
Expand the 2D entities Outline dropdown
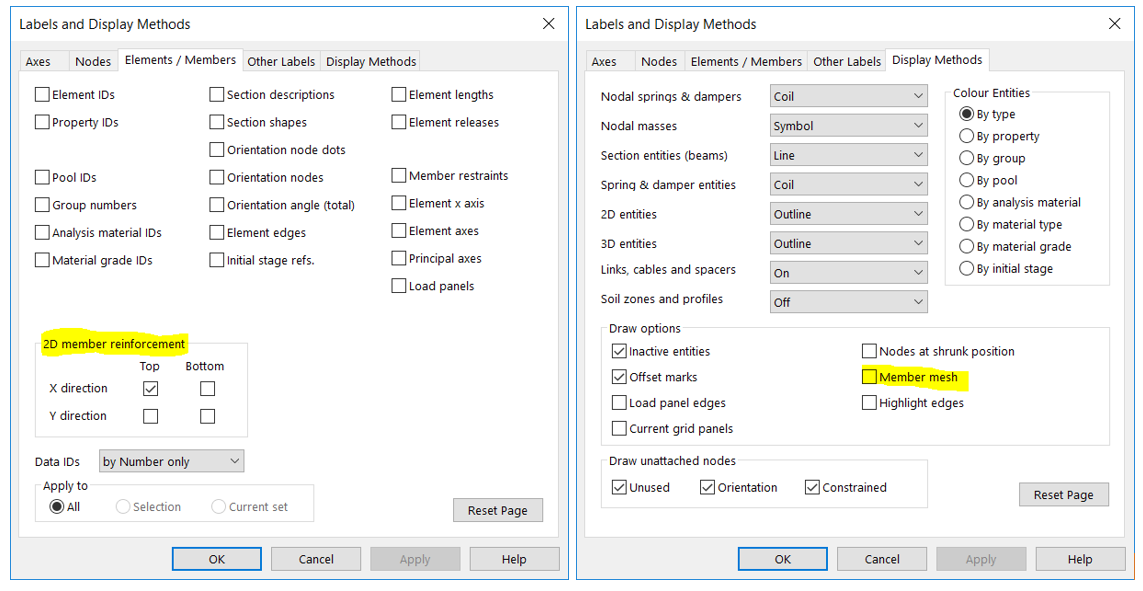point(848,214)
